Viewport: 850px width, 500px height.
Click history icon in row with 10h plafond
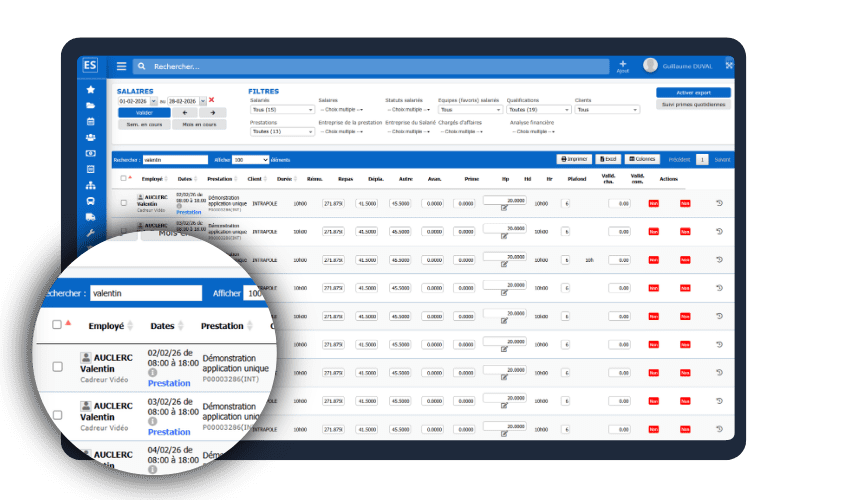[x=719, y=260]
